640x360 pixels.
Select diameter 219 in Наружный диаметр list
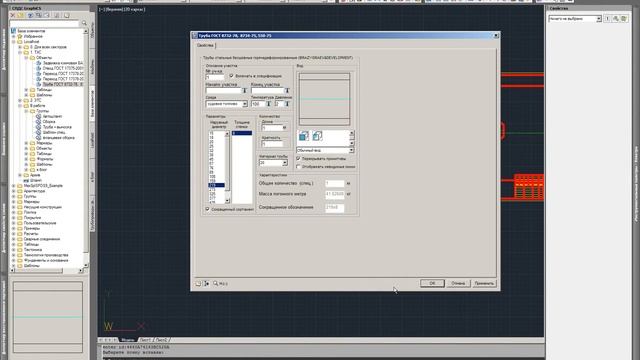tap(216, 185)
